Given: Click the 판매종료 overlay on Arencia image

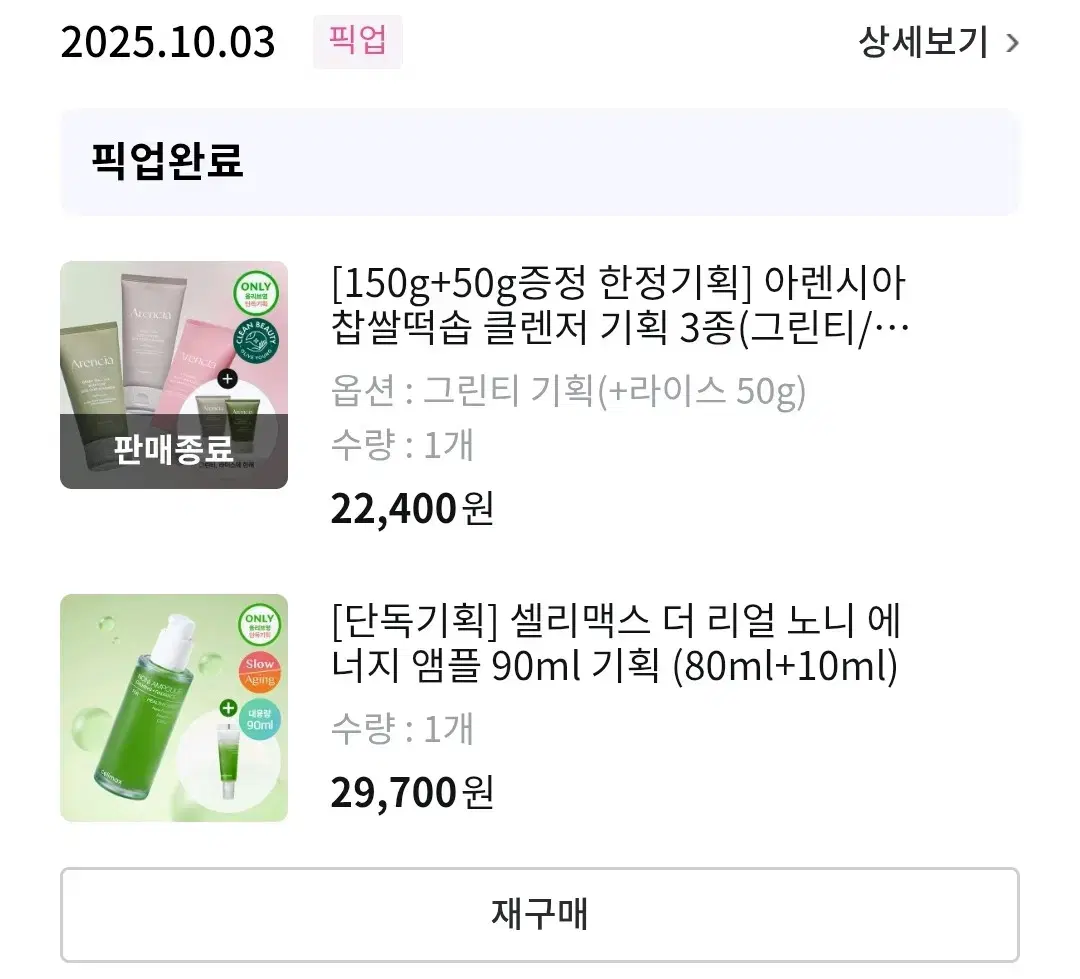Looking at the screenshot, I should coord(173,450).
